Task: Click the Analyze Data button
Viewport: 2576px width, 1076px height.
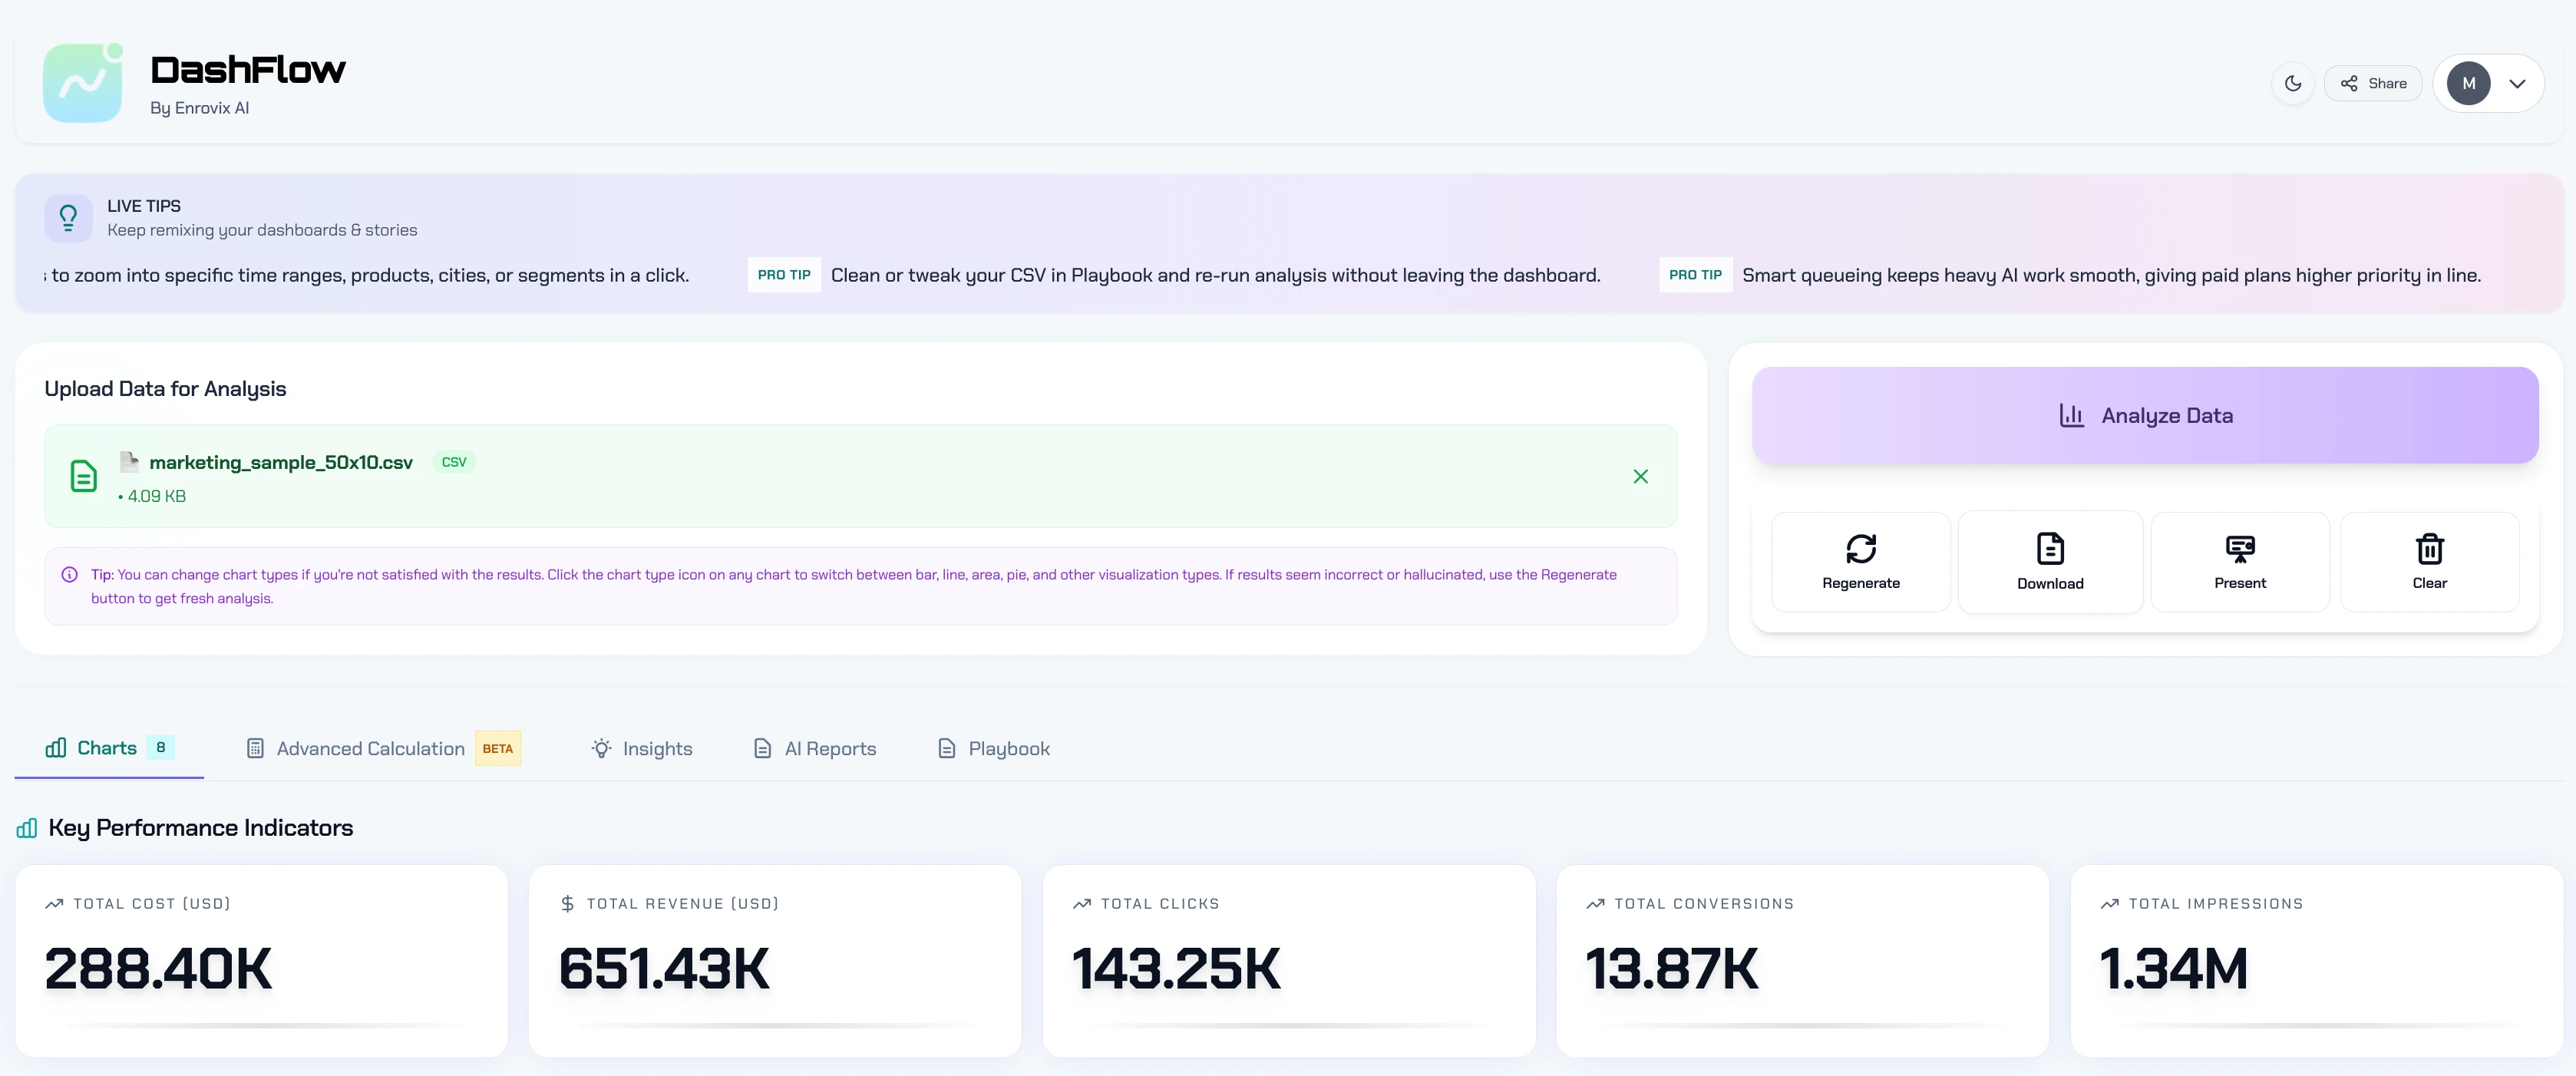Action: (2144, 415)
